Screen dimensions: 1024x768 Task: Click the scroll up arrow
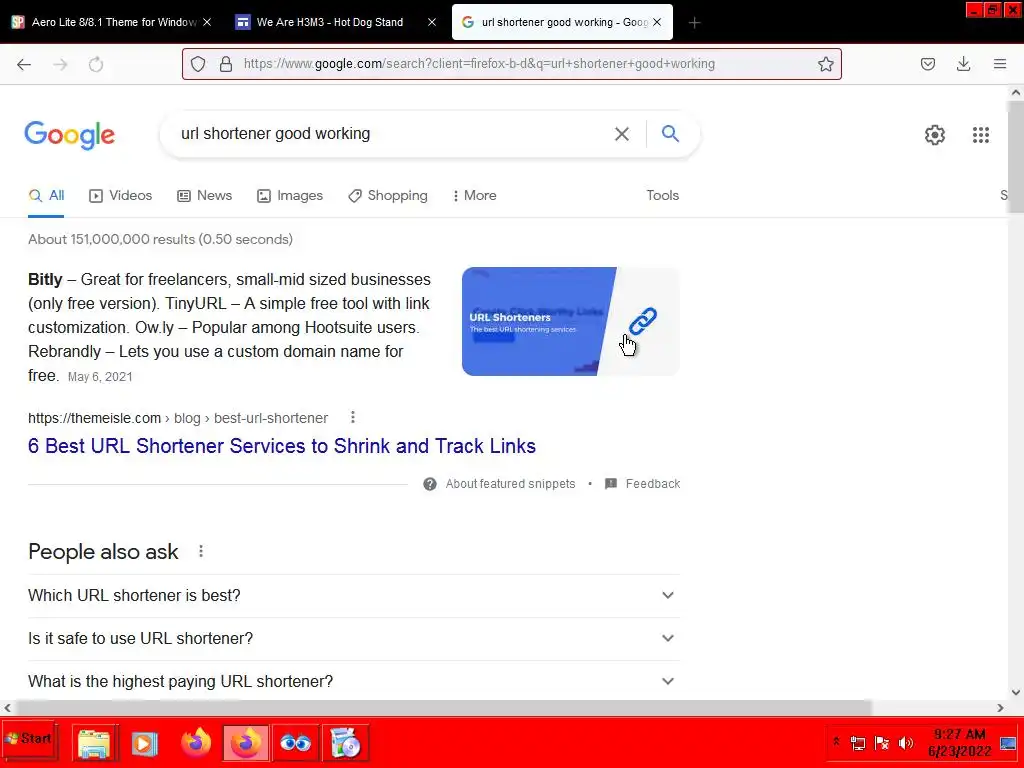tap(1016, 93)
